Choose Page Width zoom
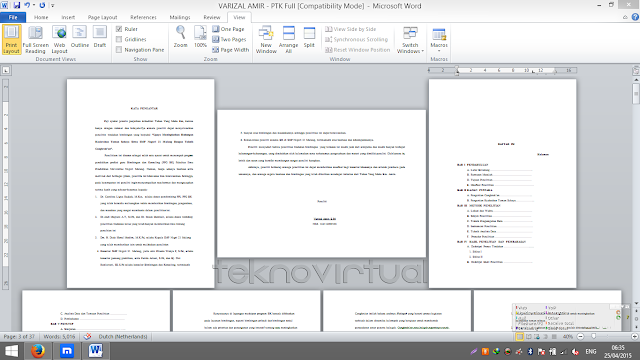 [231, 50]
